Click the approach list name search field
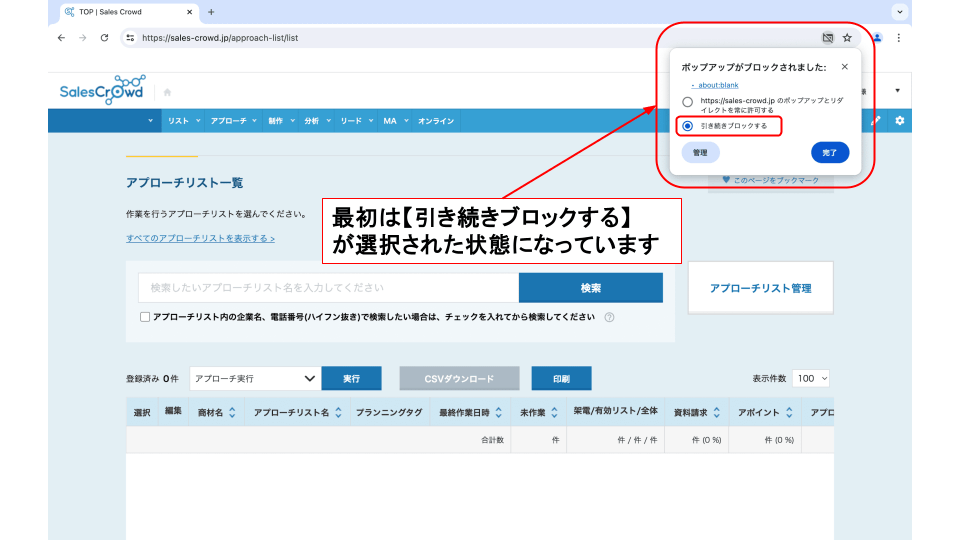 (328, 288)
